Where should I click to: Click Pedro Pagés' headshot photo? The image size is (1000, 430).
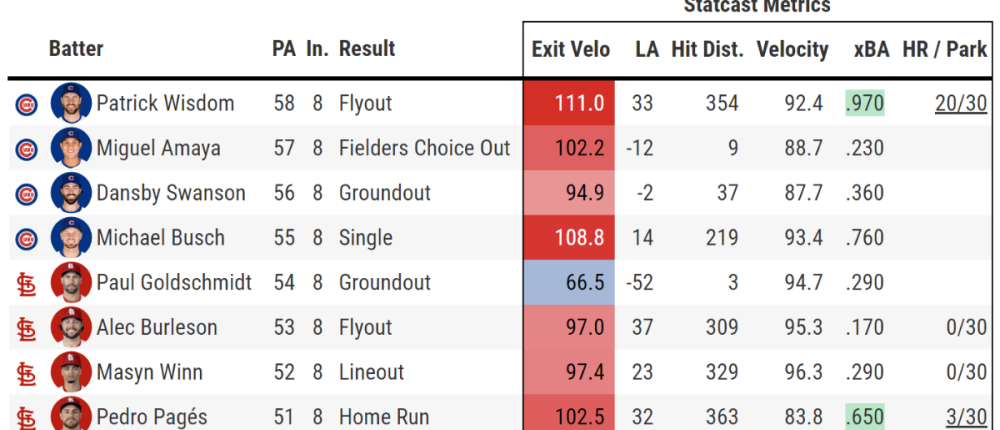click(71, 414)
